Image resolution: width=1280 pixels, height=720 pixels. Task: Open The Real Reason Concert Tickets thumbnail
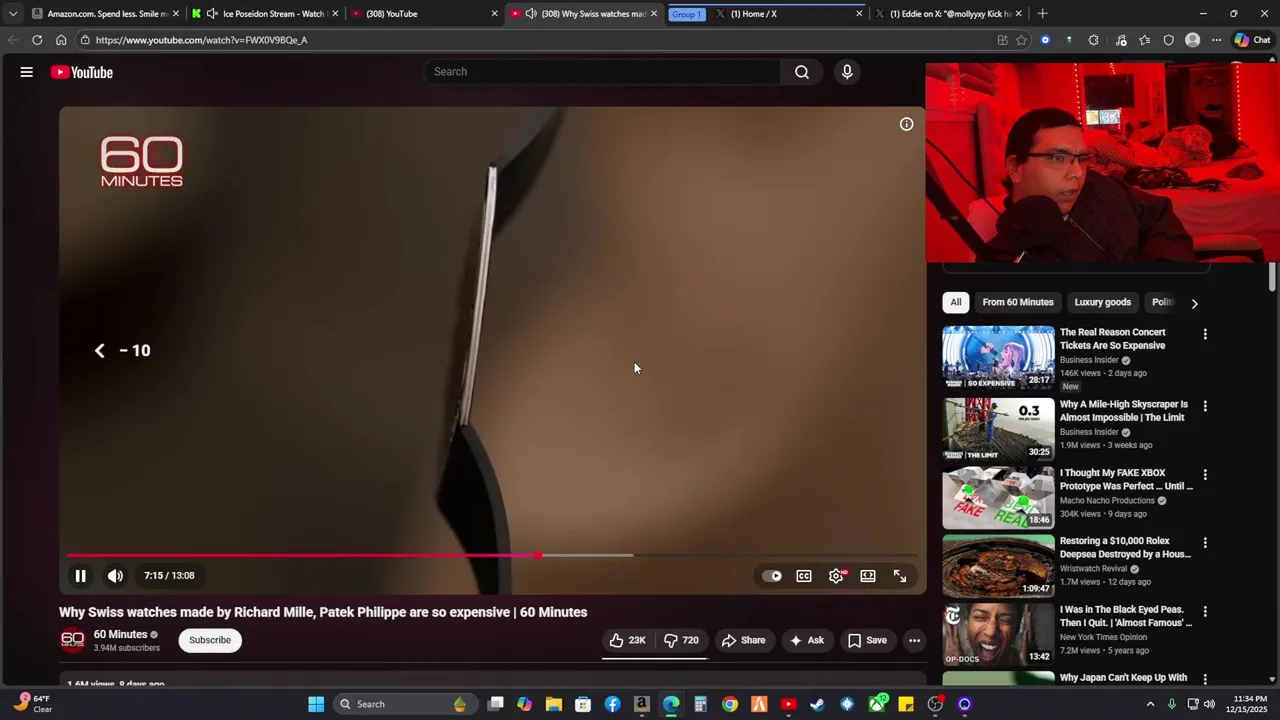point(998,357)
